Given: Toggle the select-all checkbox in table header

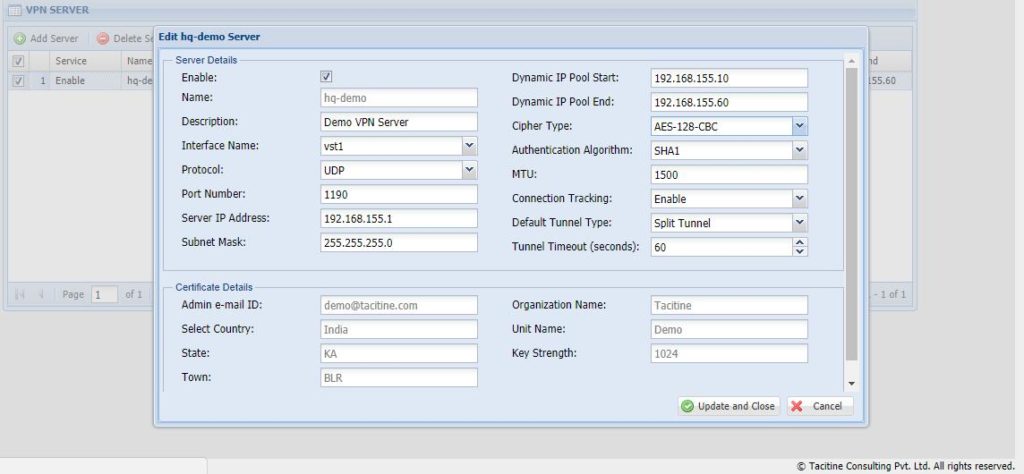Looking at the screenshot, I should (x=18, y=61).
